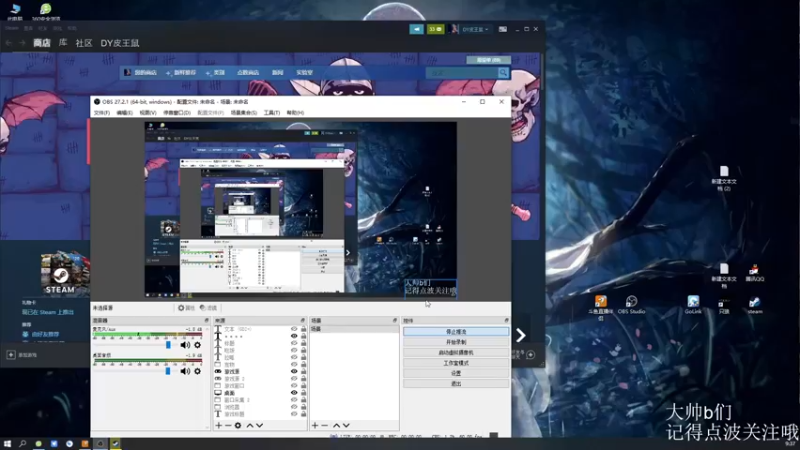Switch Steam to Big Picture mode icon

(x=503, y=29)
